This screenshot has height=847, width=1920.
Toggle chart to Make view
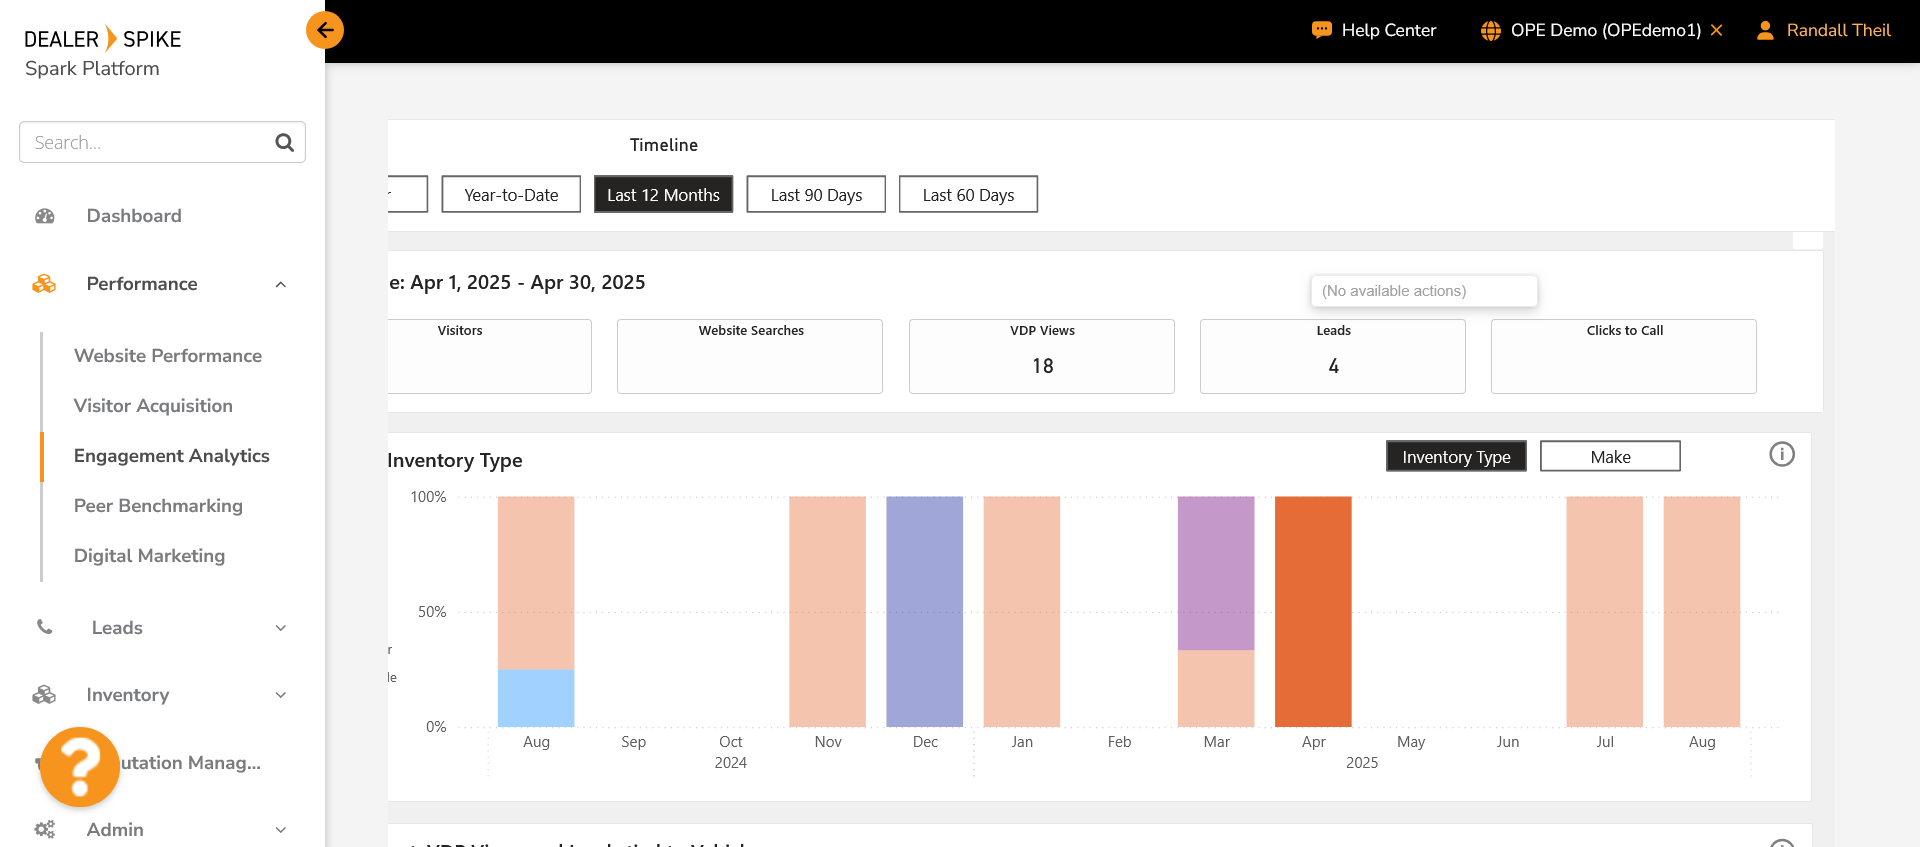click(1609, 456)
